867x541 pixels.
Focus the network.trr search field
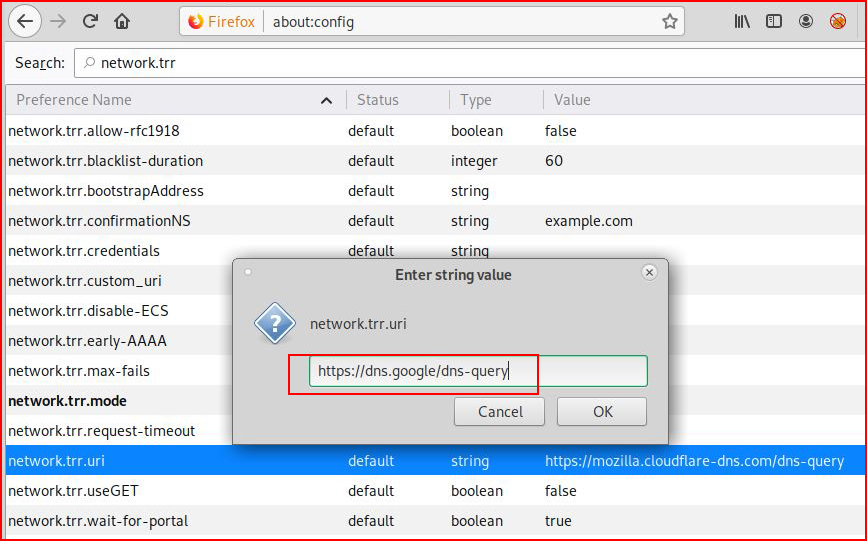point(470,63)
